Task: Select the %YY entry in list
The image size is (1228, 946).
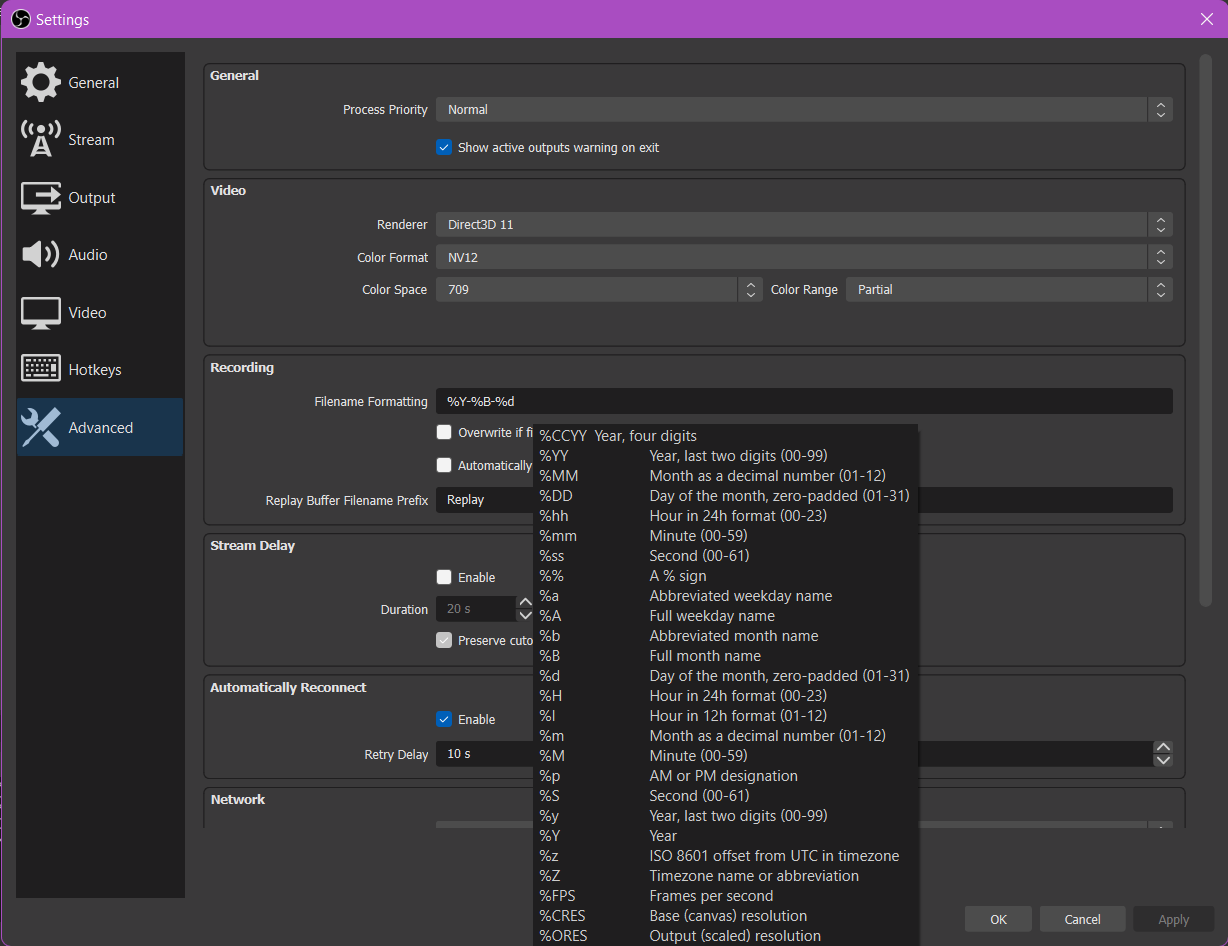Action: pos(726,456)
